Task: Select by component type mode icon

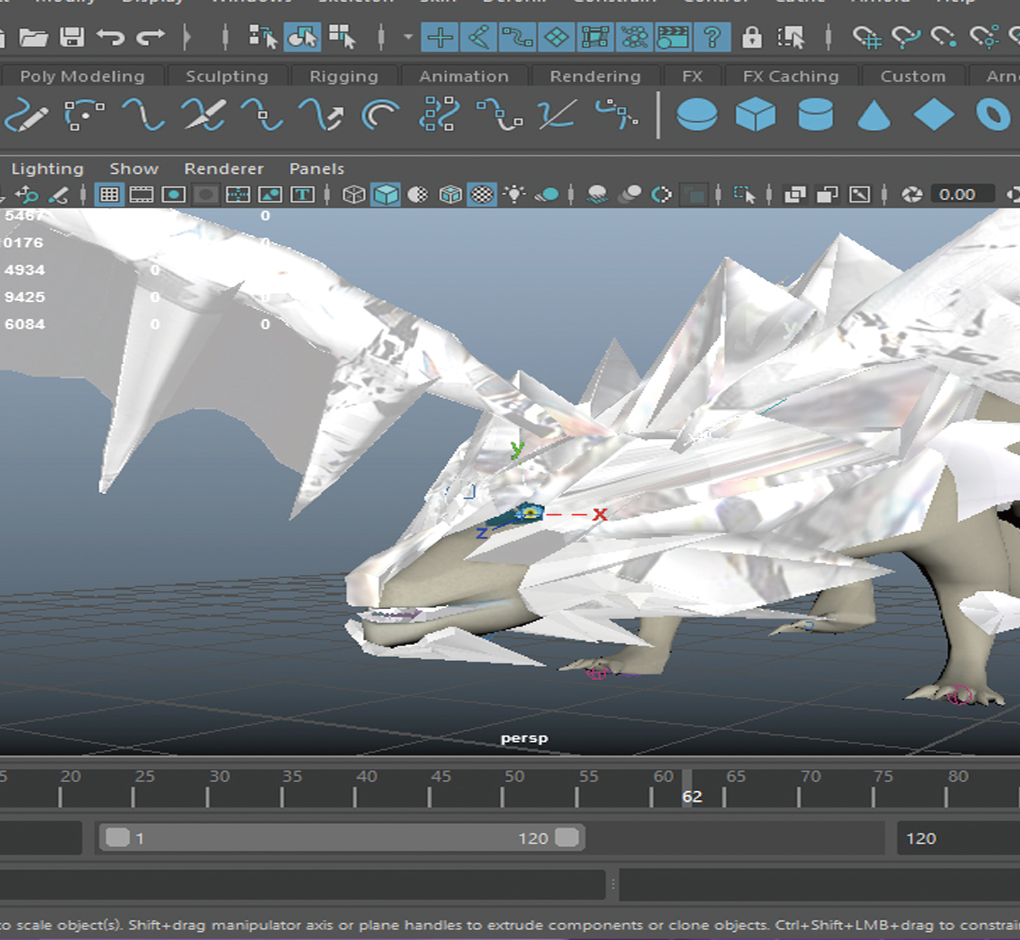Action: [x=342, y=37]
